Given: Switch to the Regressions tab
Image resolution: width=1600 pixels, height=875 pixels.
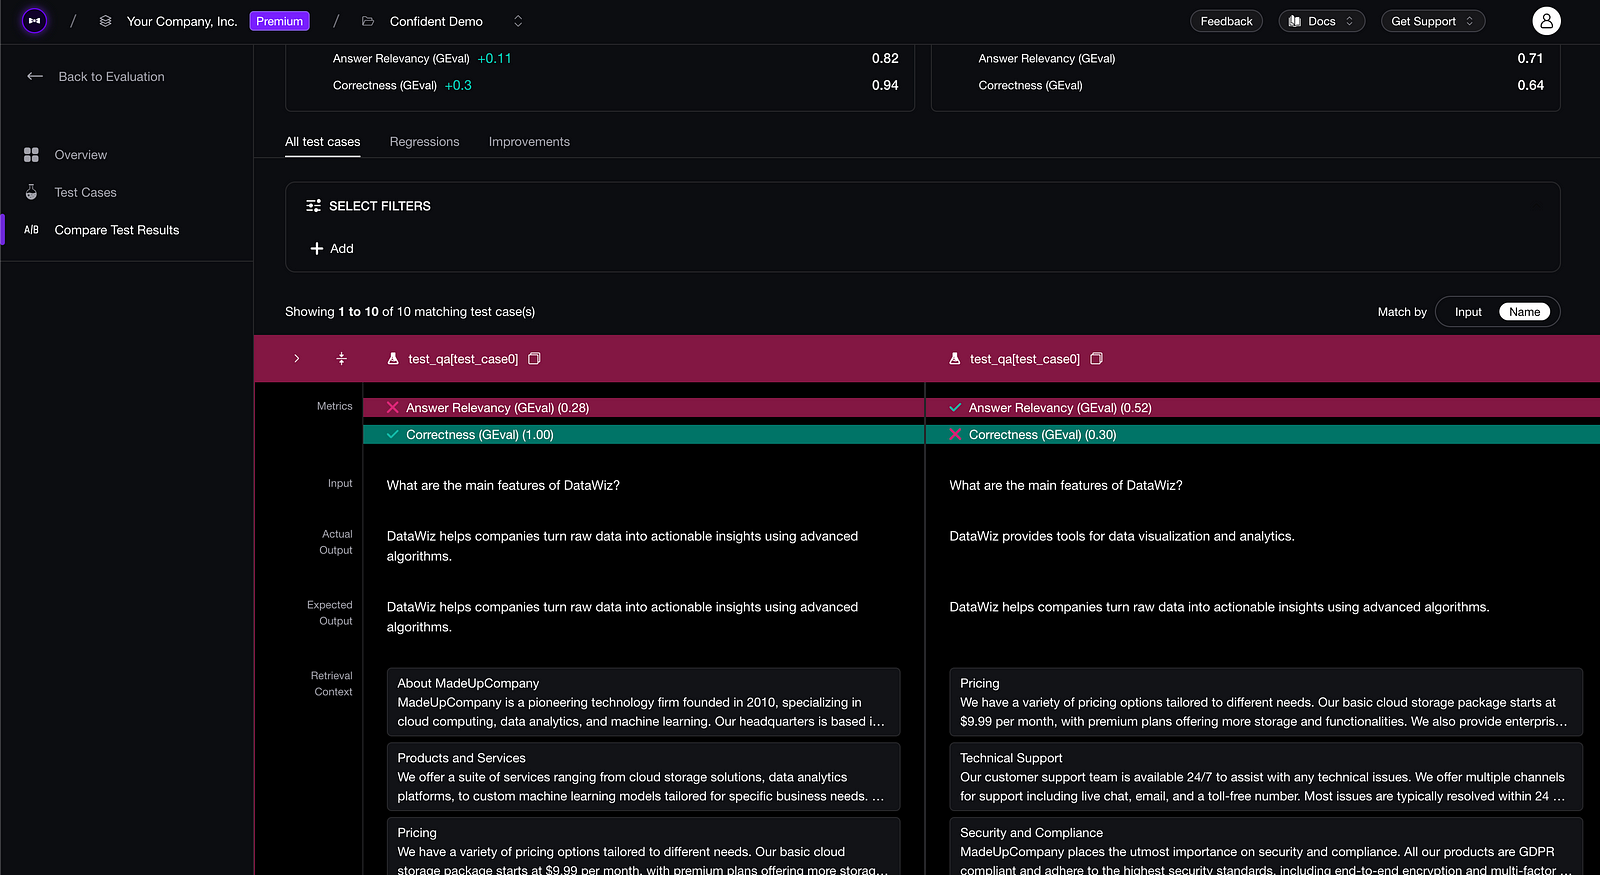Looking at the screenshot, I should coord(424,142).
